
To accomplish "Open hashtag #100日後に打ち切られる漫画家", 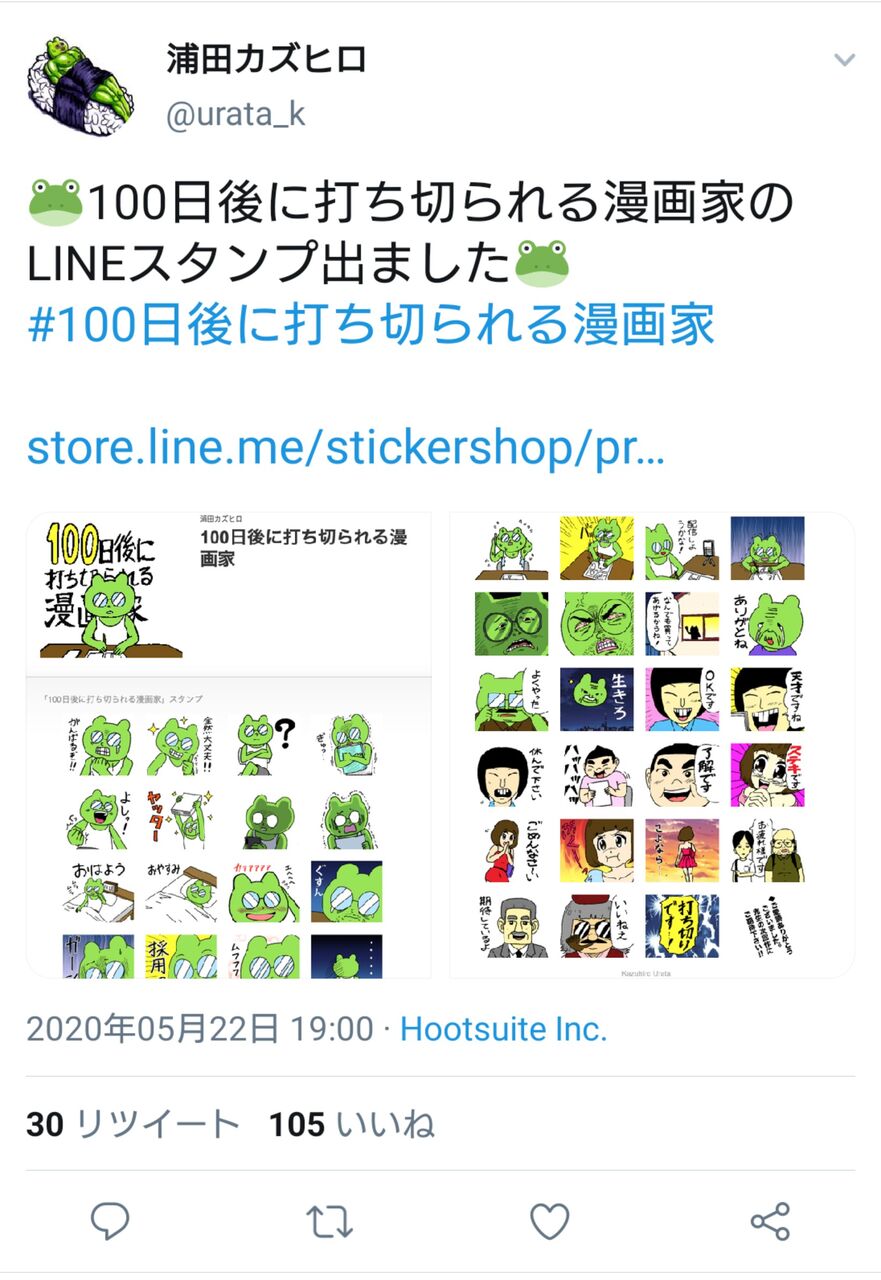I will [371, 325].
